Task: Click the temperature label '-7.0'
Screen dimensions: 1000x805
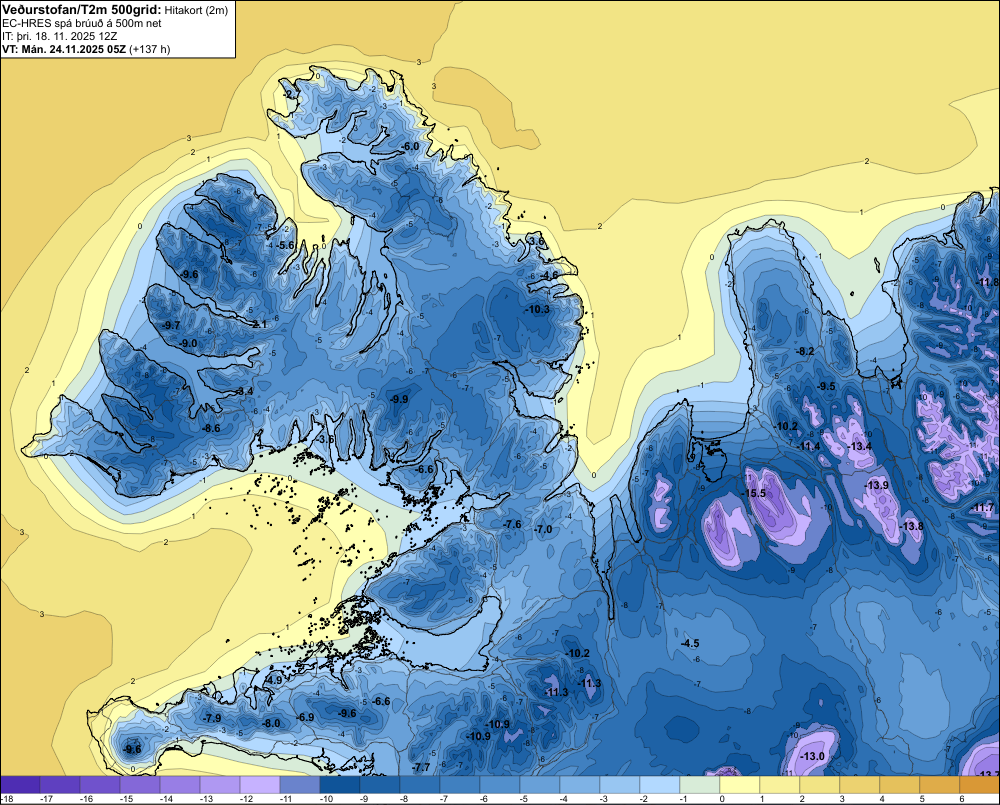Action: (543, 529)
